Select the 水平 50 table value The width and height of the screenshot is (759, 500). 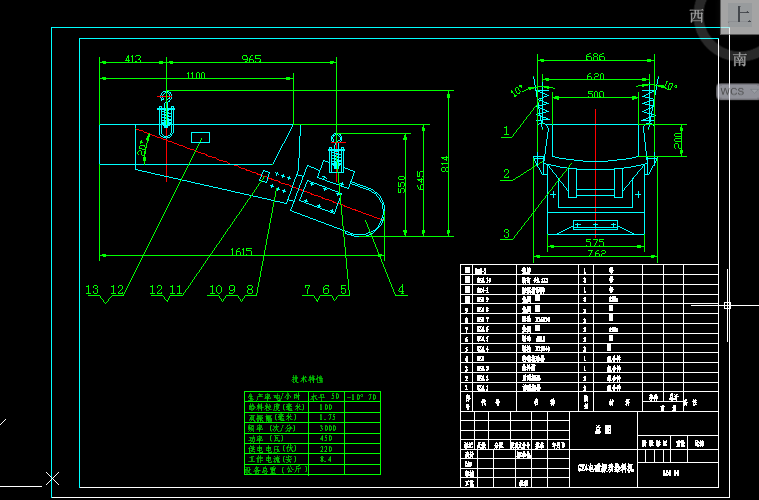click(326, 396)
